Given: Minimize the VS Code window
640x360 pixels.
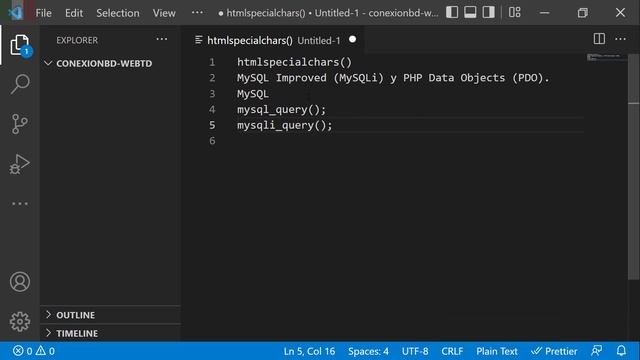Looking at the screenshot, I should point(544,13).
